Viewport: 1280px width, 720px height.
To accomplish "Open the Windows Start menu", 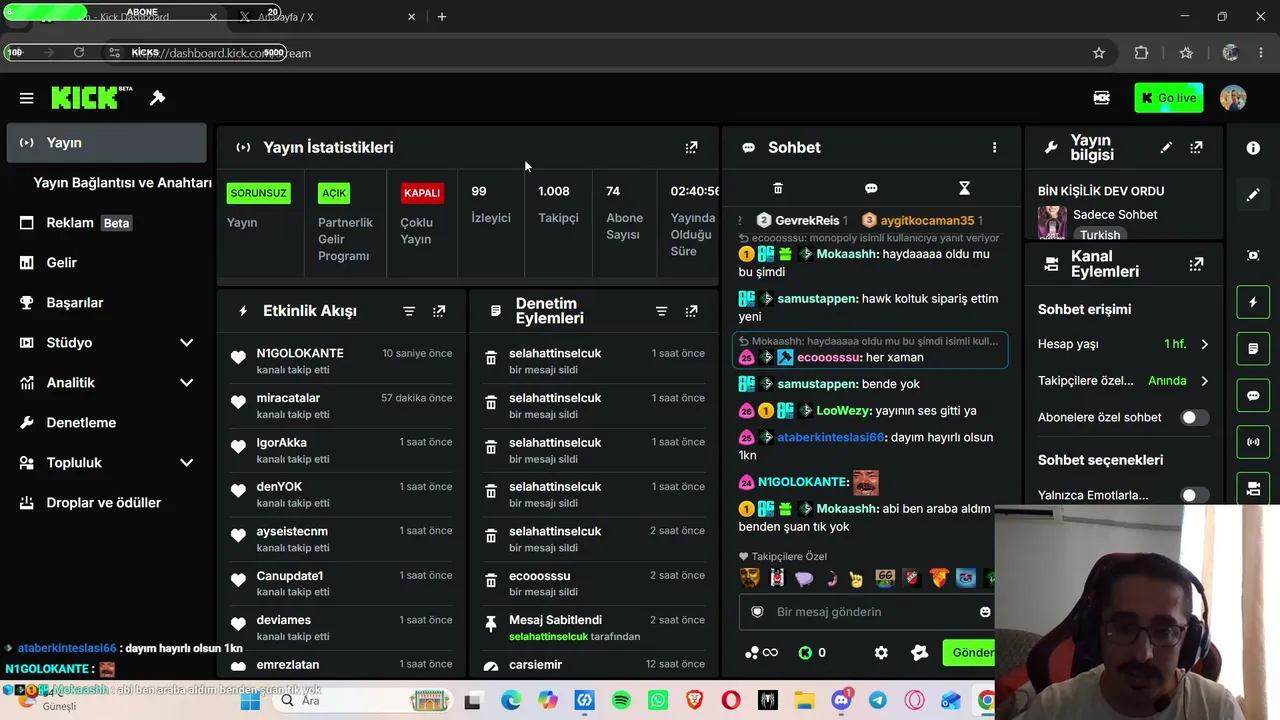I will tap(250, 701).
